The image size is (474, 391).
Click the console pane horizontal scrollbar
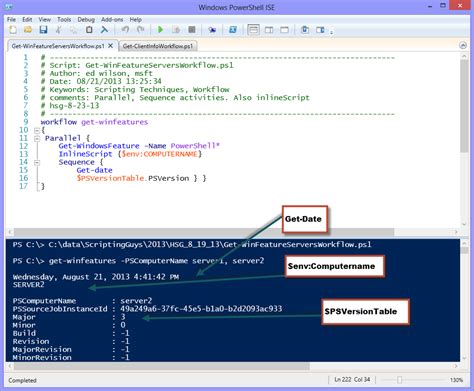[x=161, y=366]
